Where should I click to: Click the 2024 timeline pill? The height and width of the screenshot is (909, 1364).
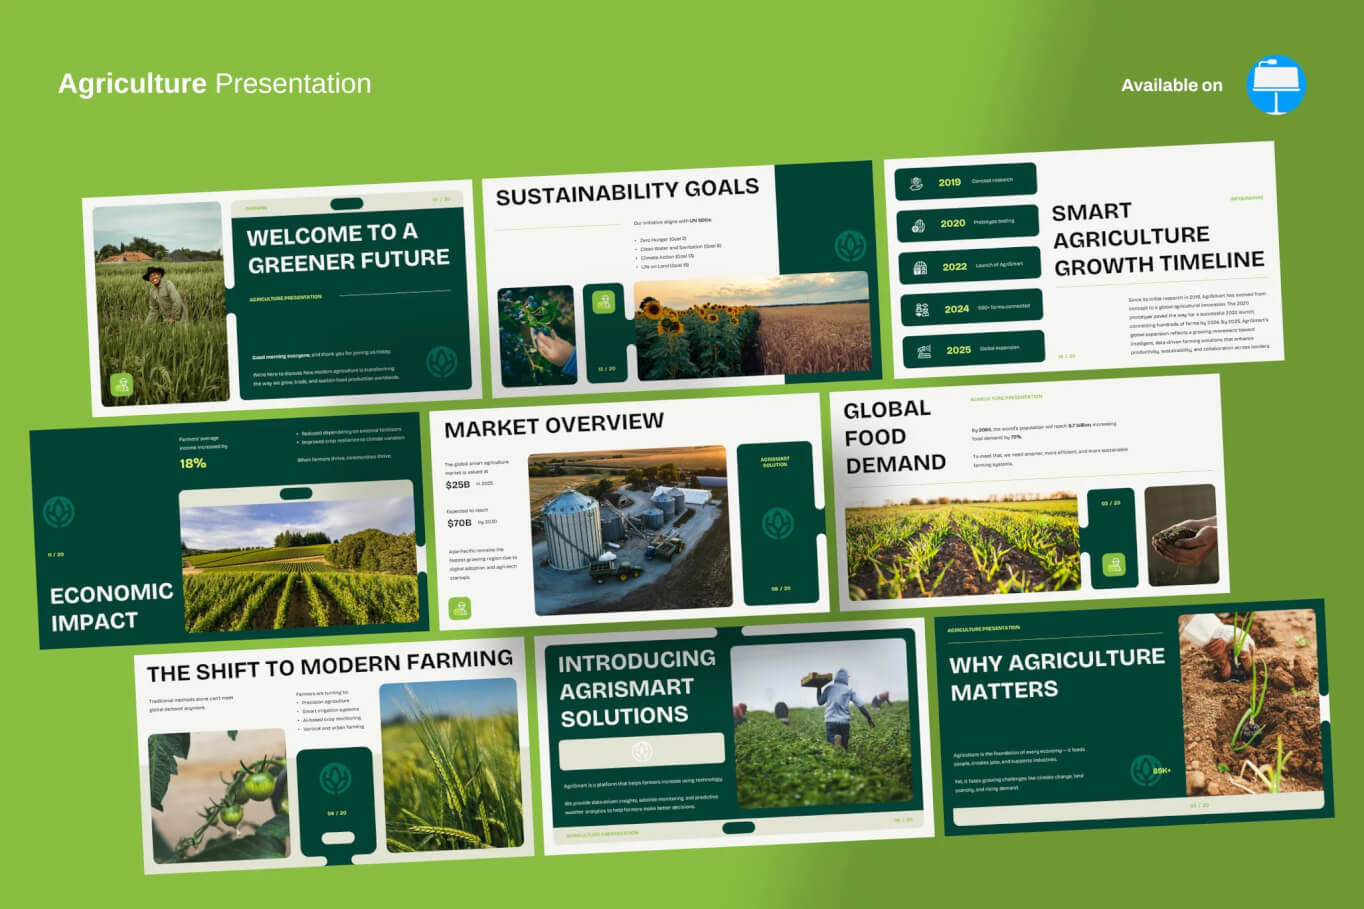[x=971, y=308]
